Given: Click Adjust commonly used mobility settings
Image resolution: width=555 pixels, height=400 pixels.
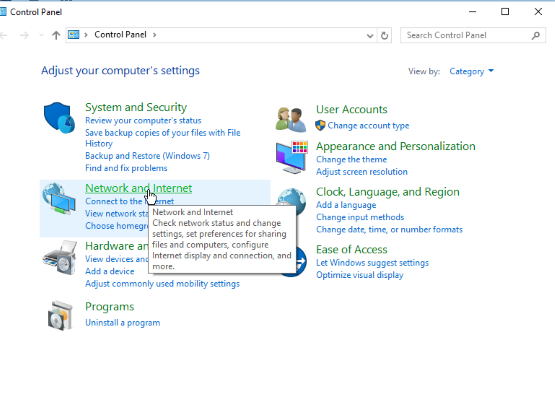Looking at the screenshot, I should (162, 284).
